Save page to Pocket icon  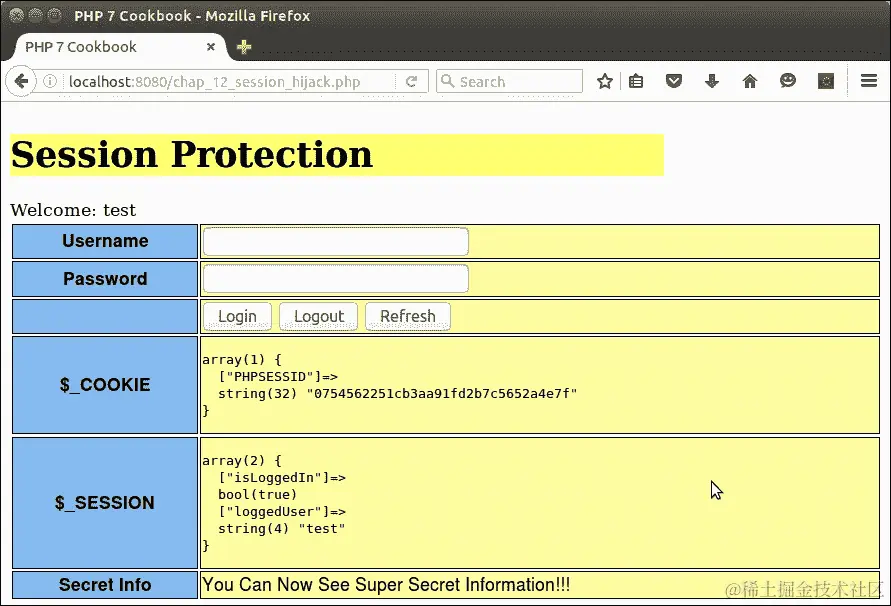[674, 81]
